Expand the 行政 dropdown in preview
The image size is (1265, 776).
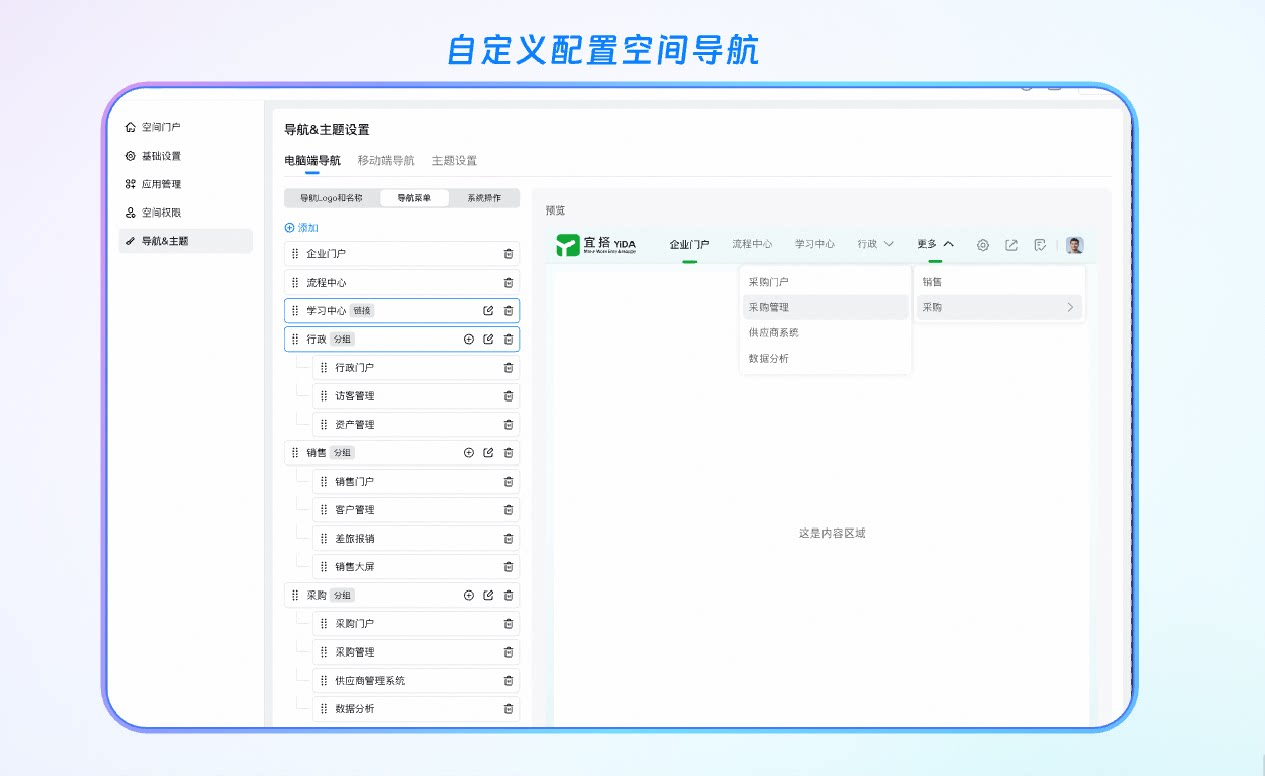point(875,244)
